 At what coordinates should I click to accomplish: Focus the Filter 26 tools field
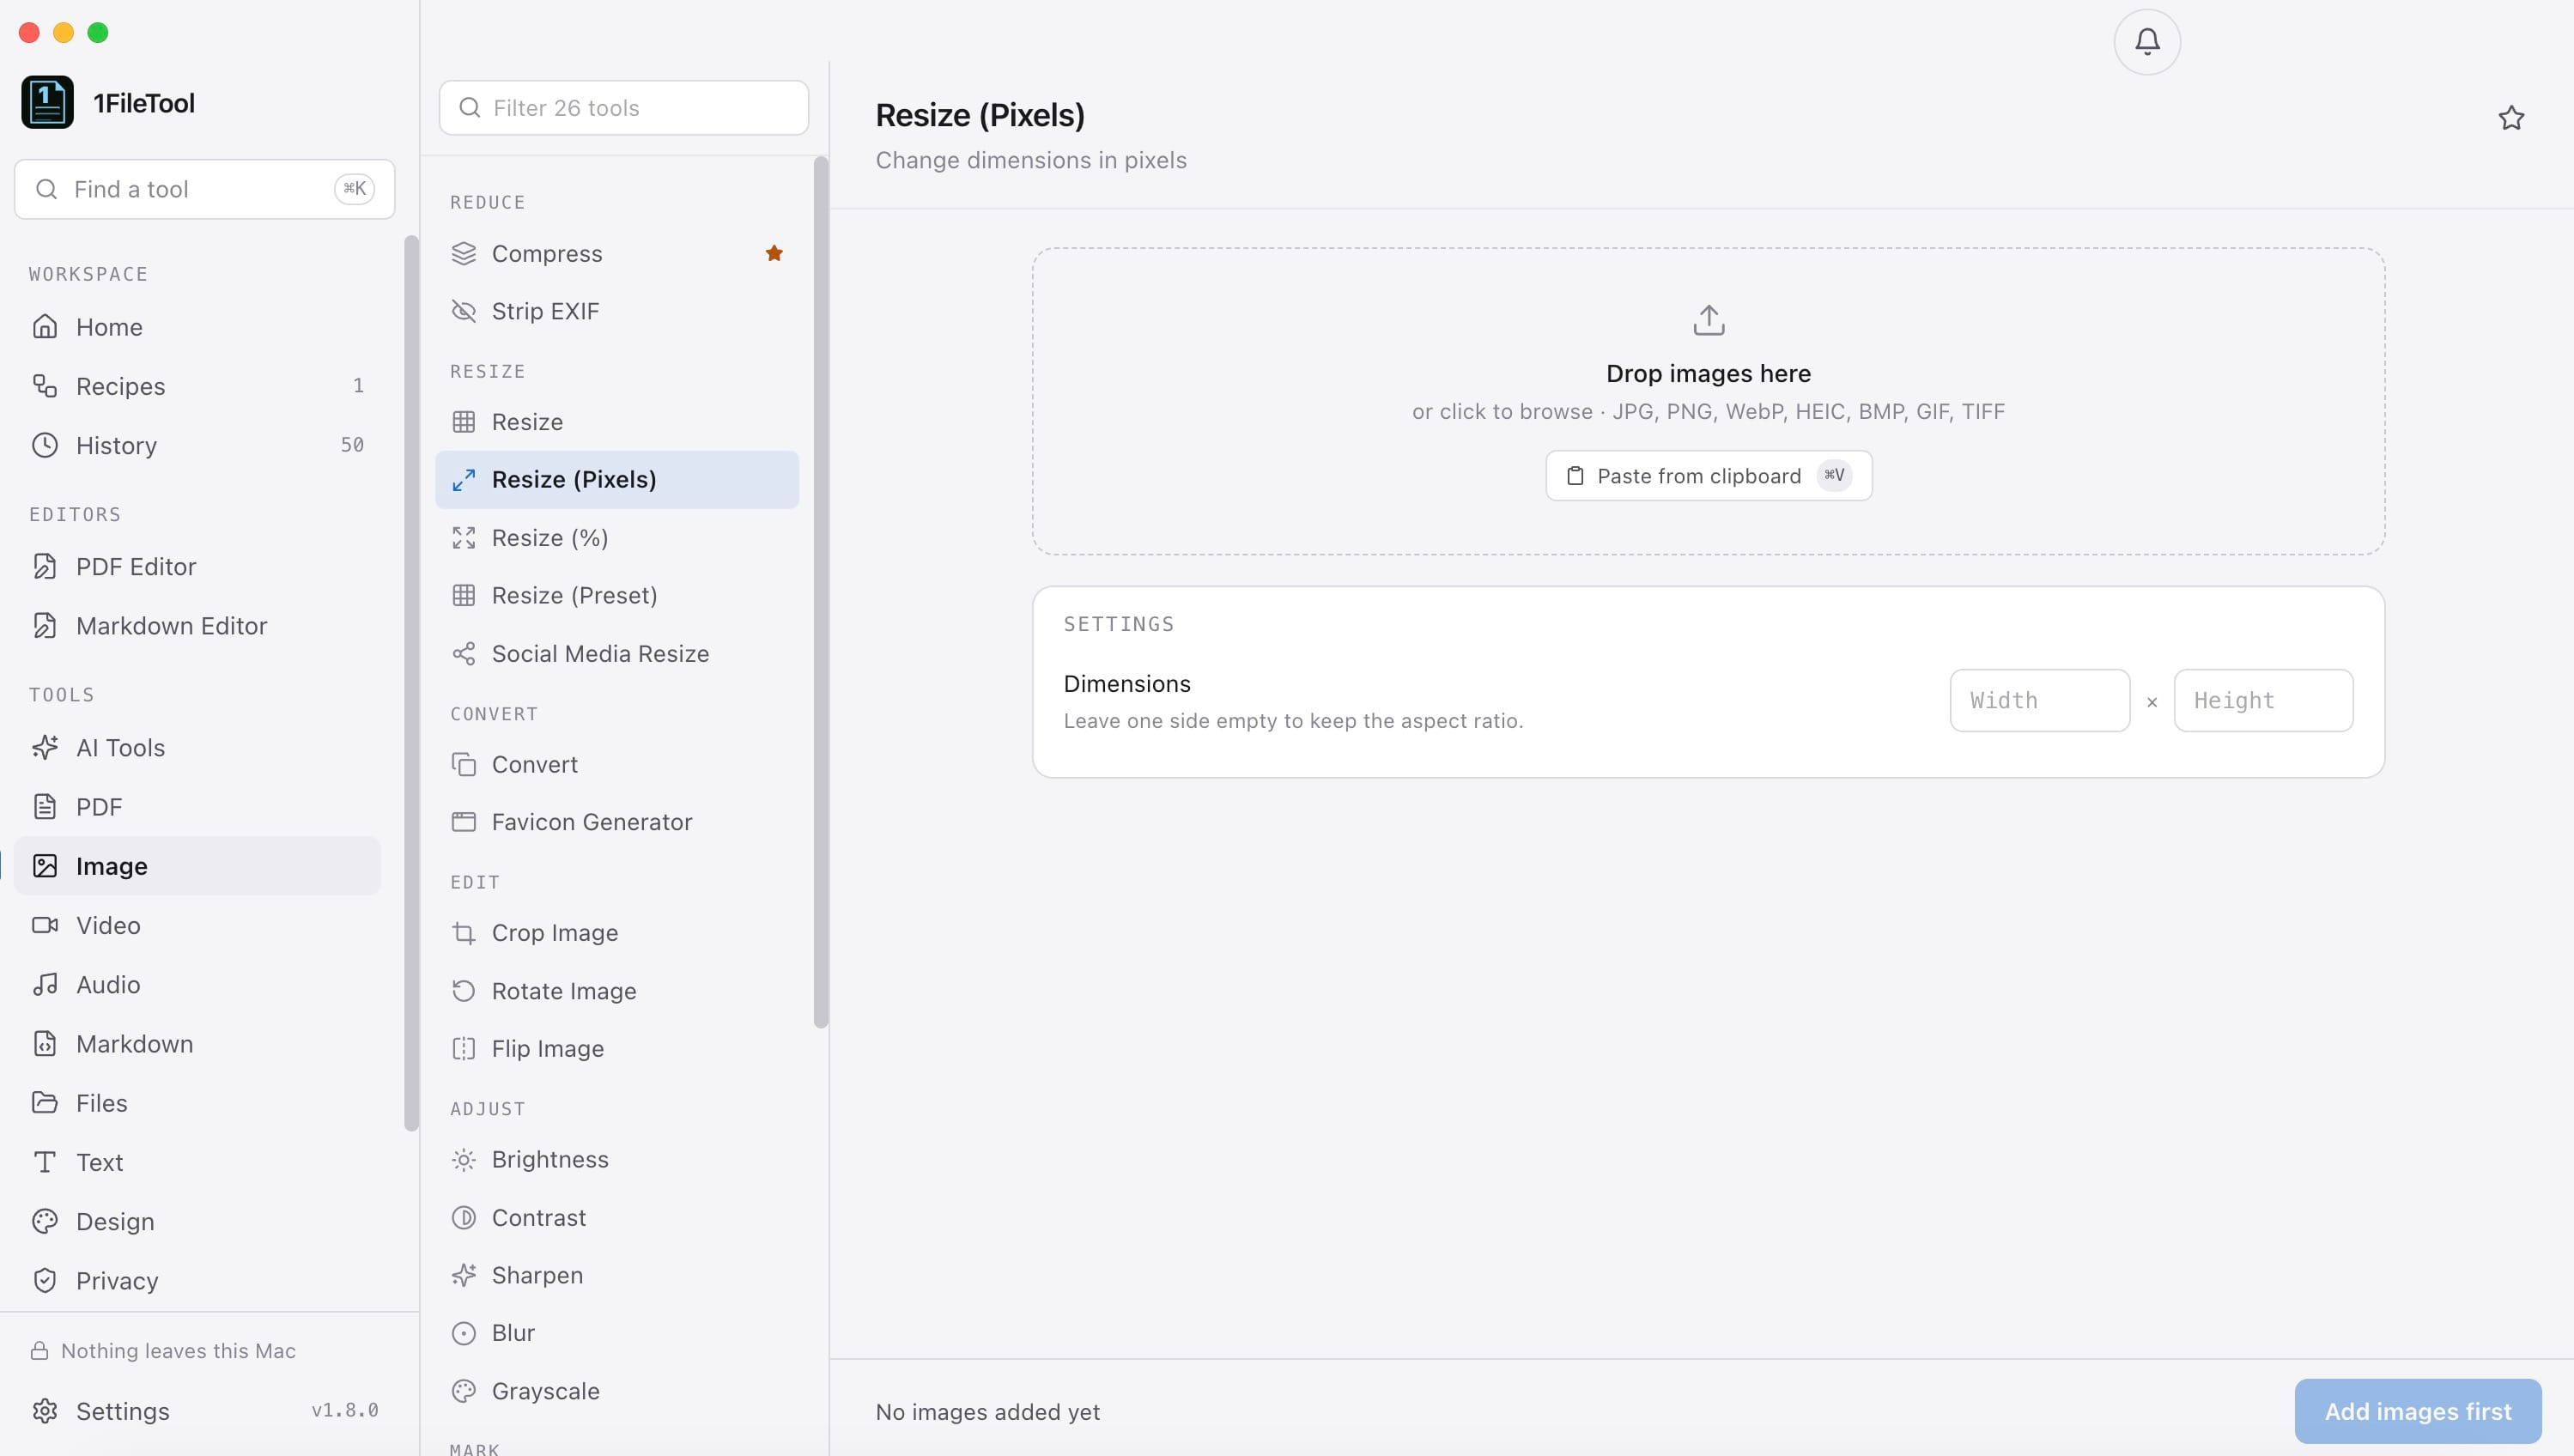point(624,108)
